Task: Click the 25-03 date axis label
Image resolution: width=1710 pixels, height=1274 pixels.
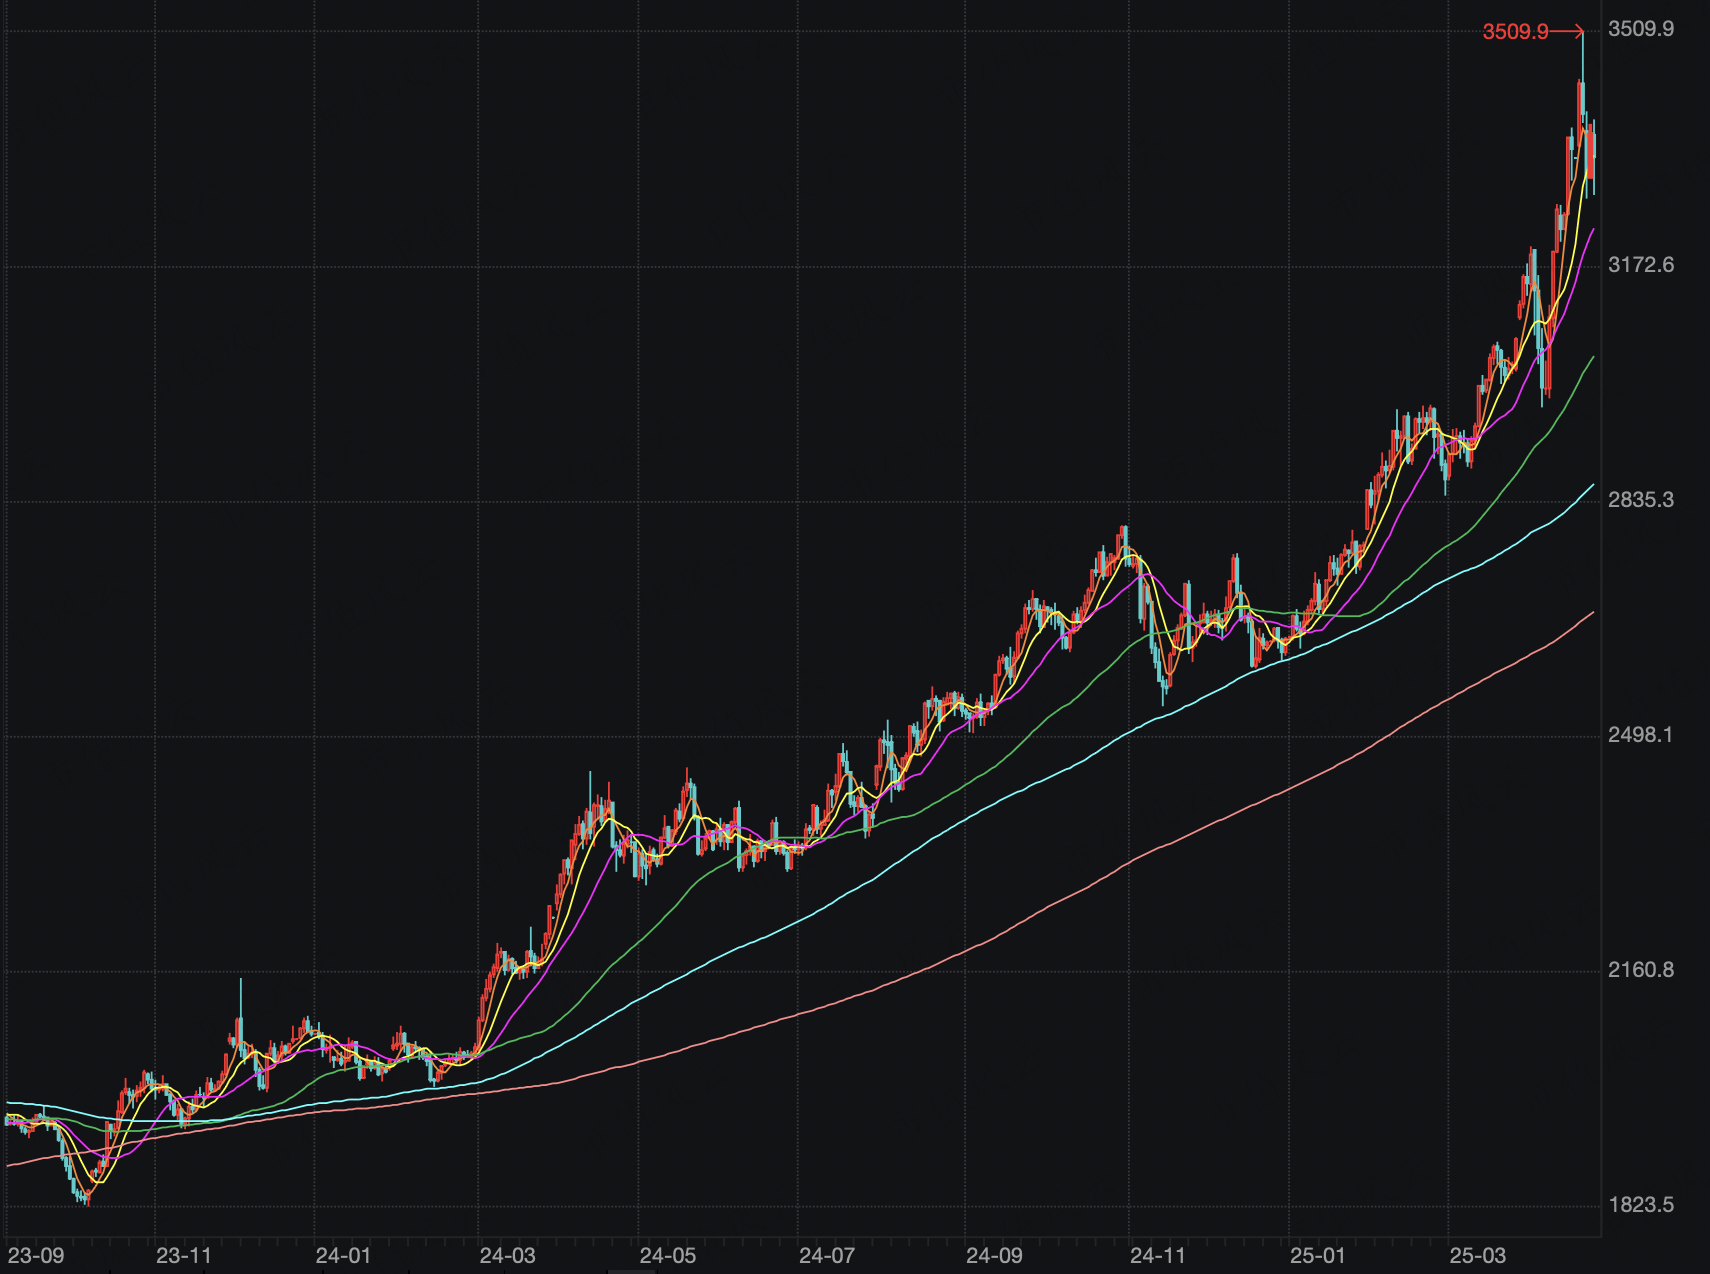Action: pos(1478,1256)
